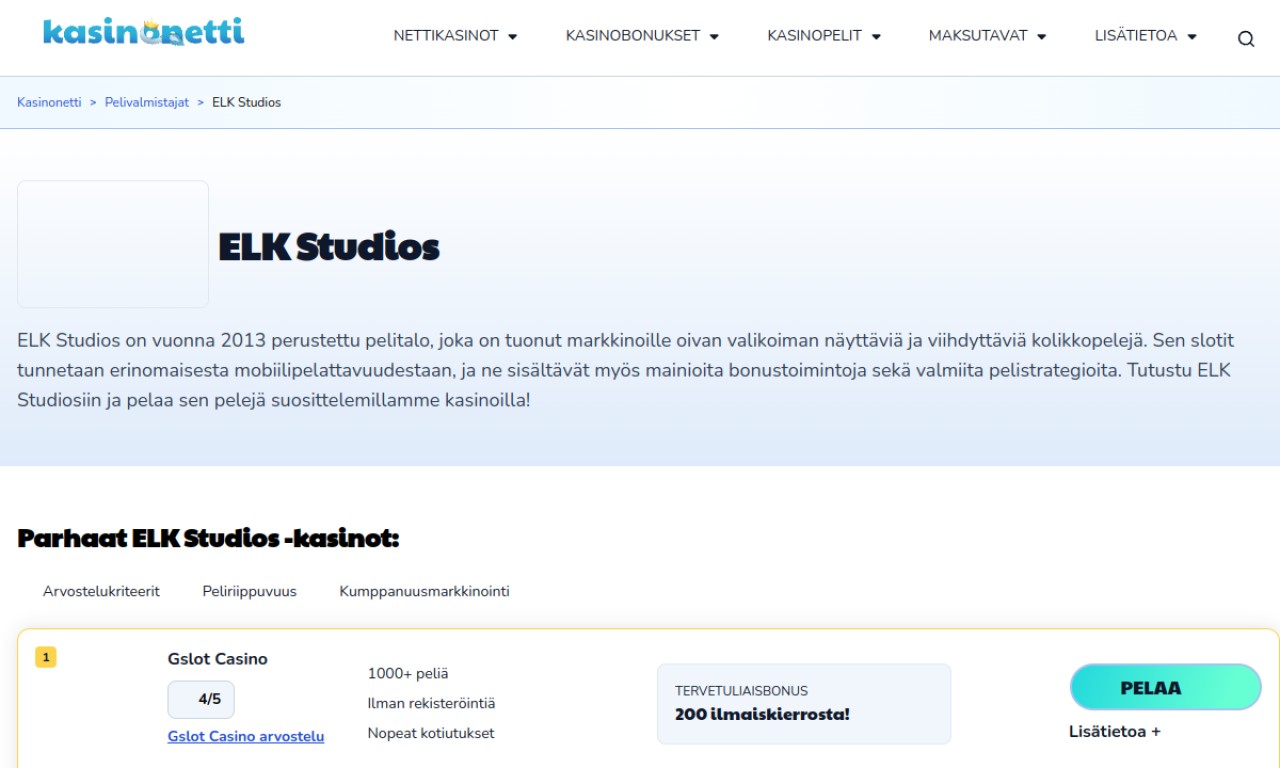Click the rank 1 badge on Gslot card
Screen dimensions: 1280x768
point(46,657)
